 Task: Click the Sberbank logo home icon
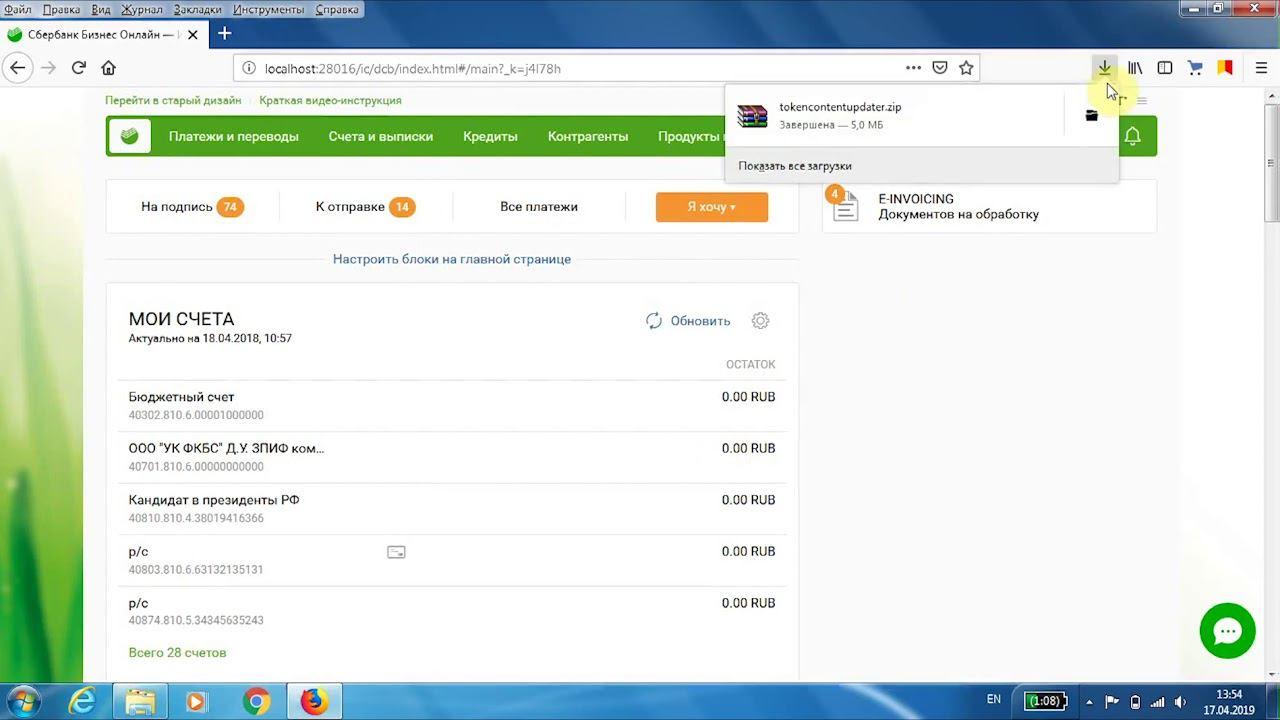(130, 136)
